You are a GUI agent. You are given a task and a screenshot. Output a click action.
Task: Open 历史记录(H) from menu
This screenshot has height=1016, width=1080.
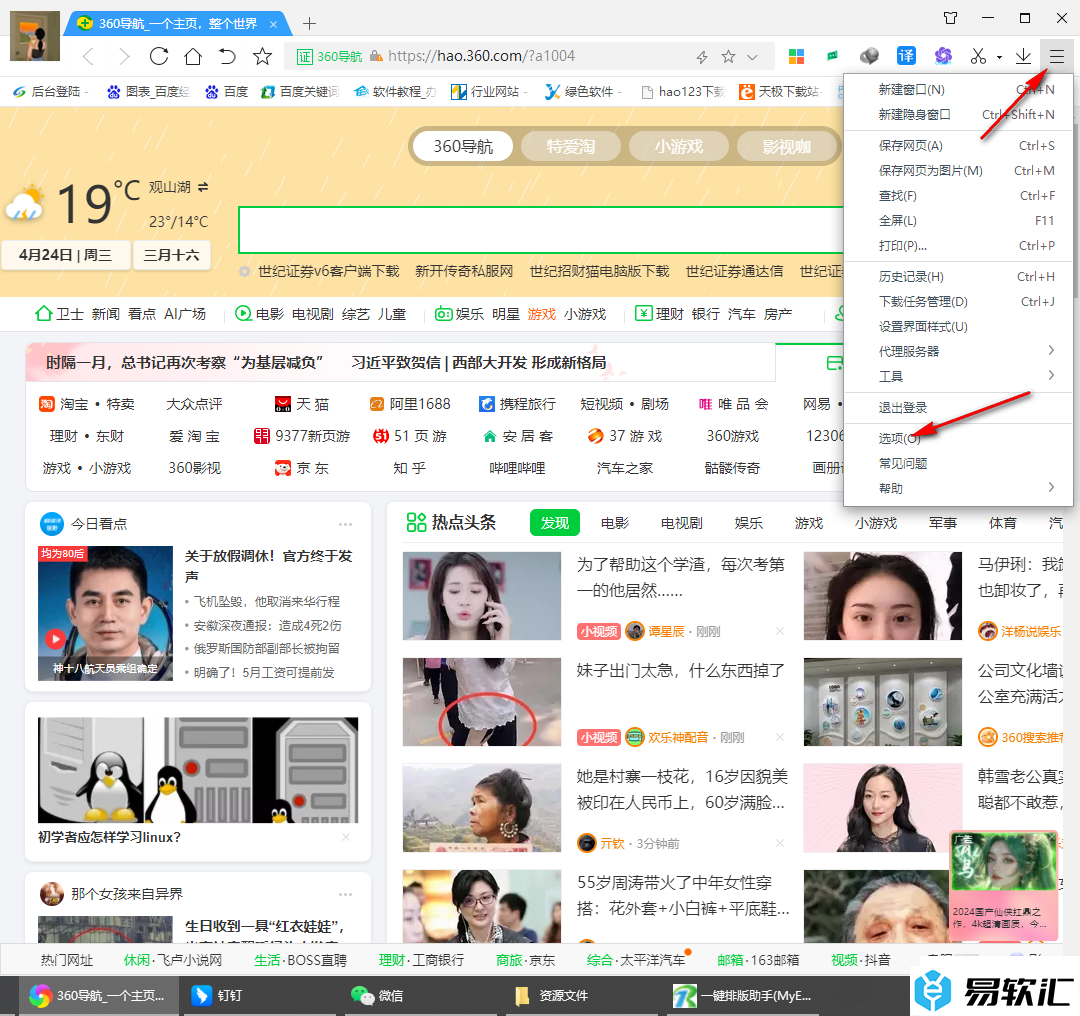(x=959, y=276)
